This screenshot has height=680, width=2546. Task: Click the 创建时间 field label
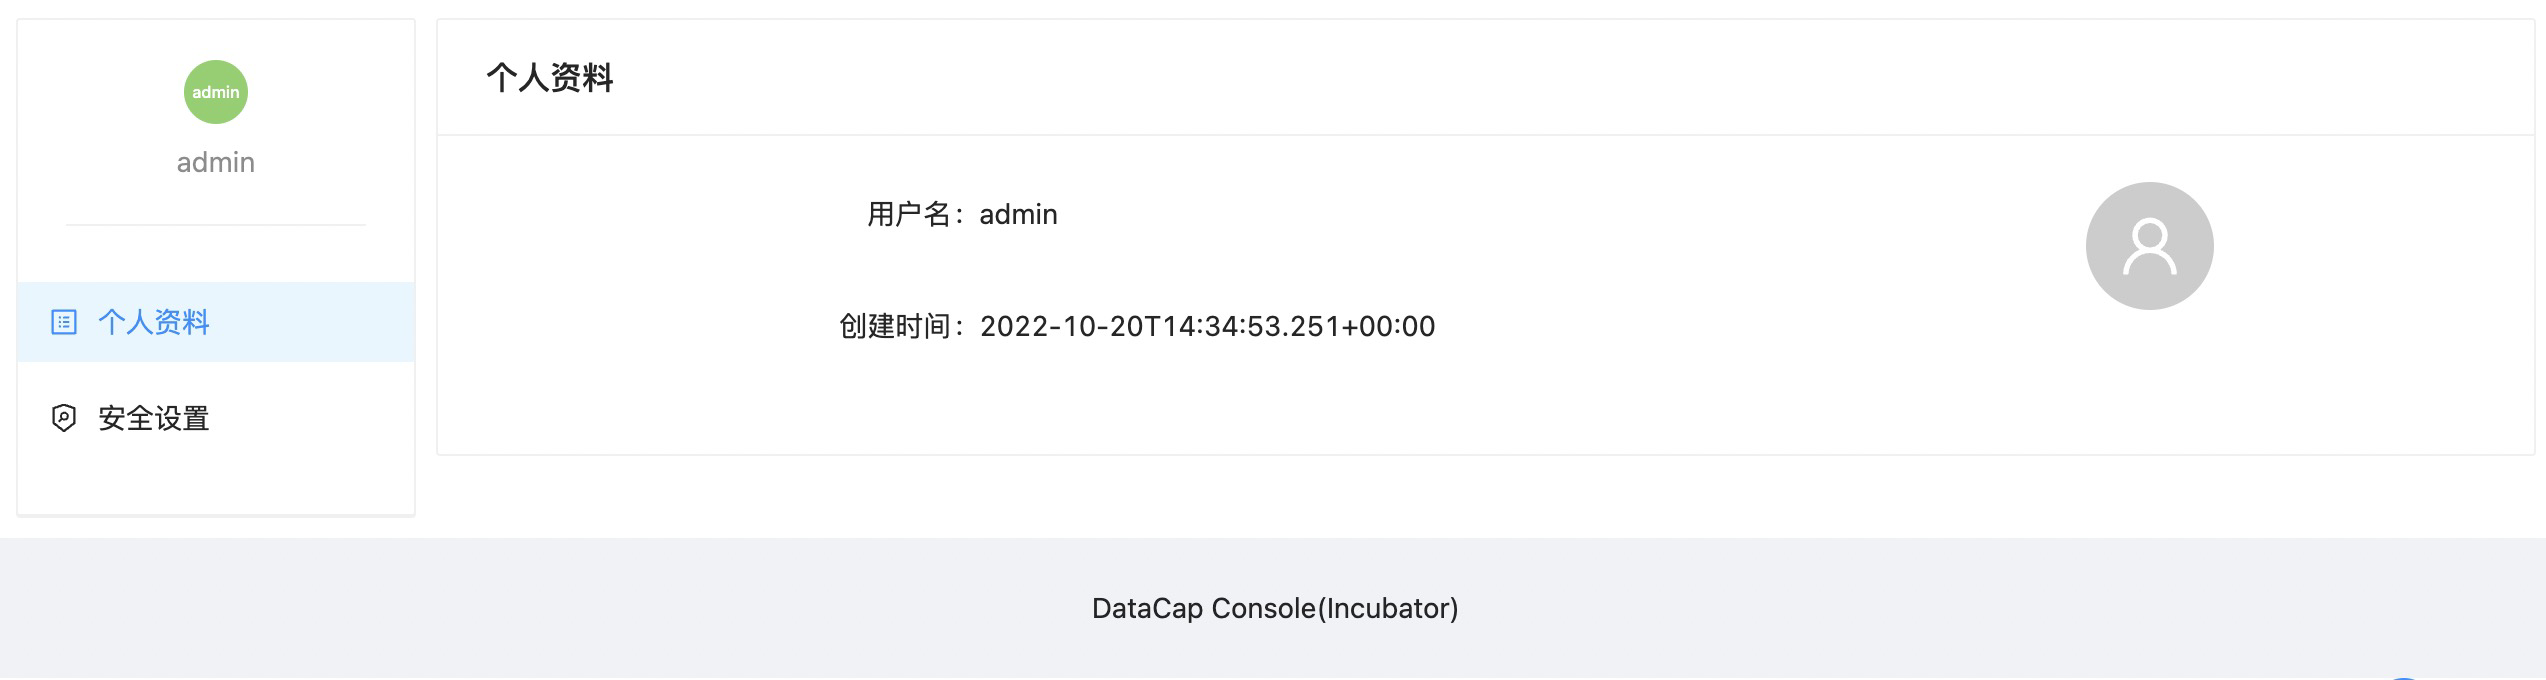pyautogui.click(x=895, y=326)
